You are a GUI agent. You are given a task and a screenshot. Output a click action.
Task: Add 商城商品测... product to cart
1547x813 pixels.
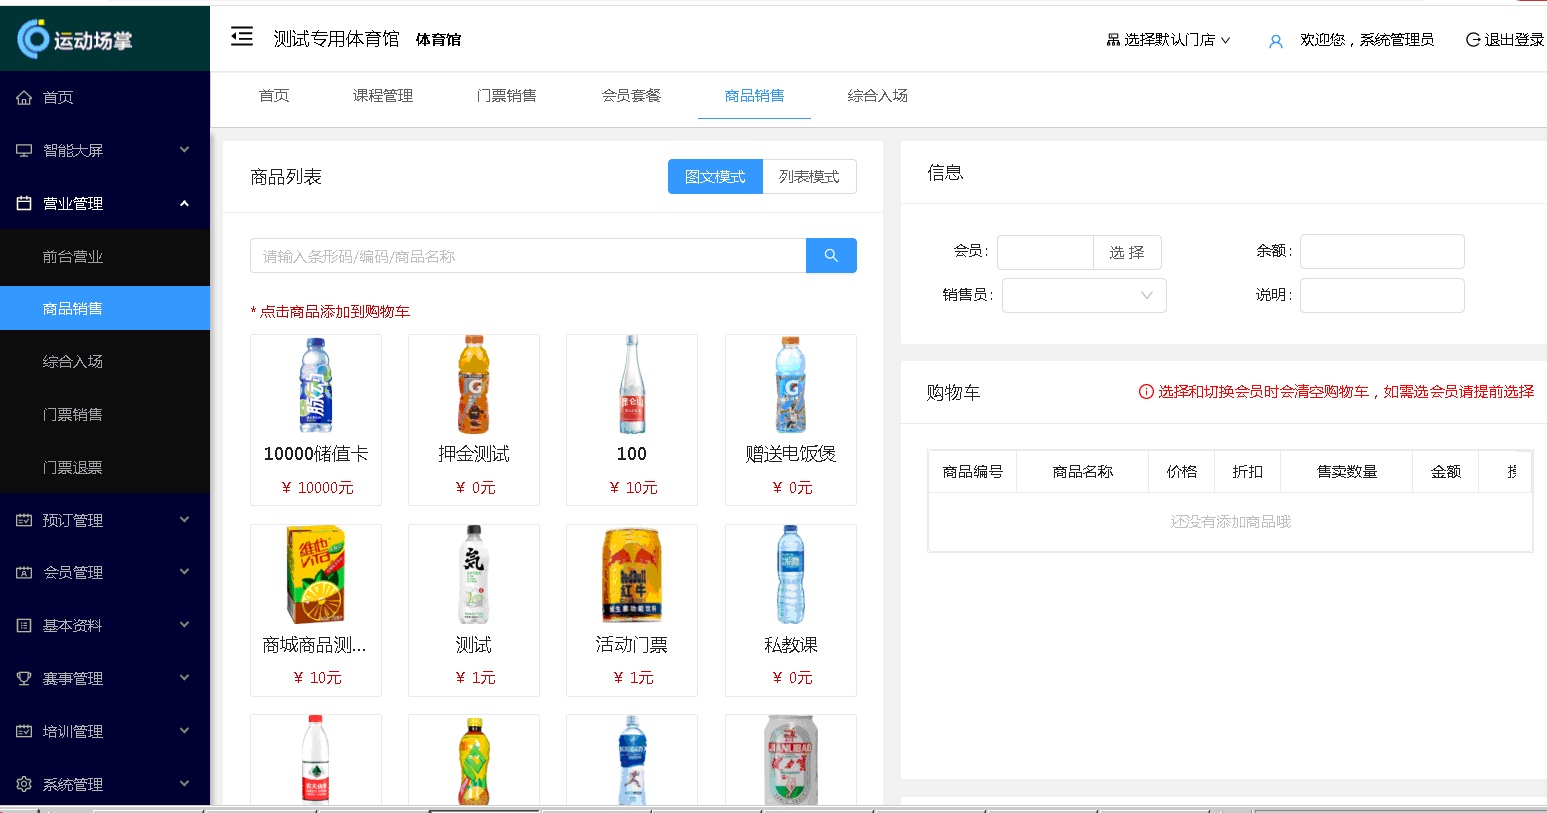[316, 610]
